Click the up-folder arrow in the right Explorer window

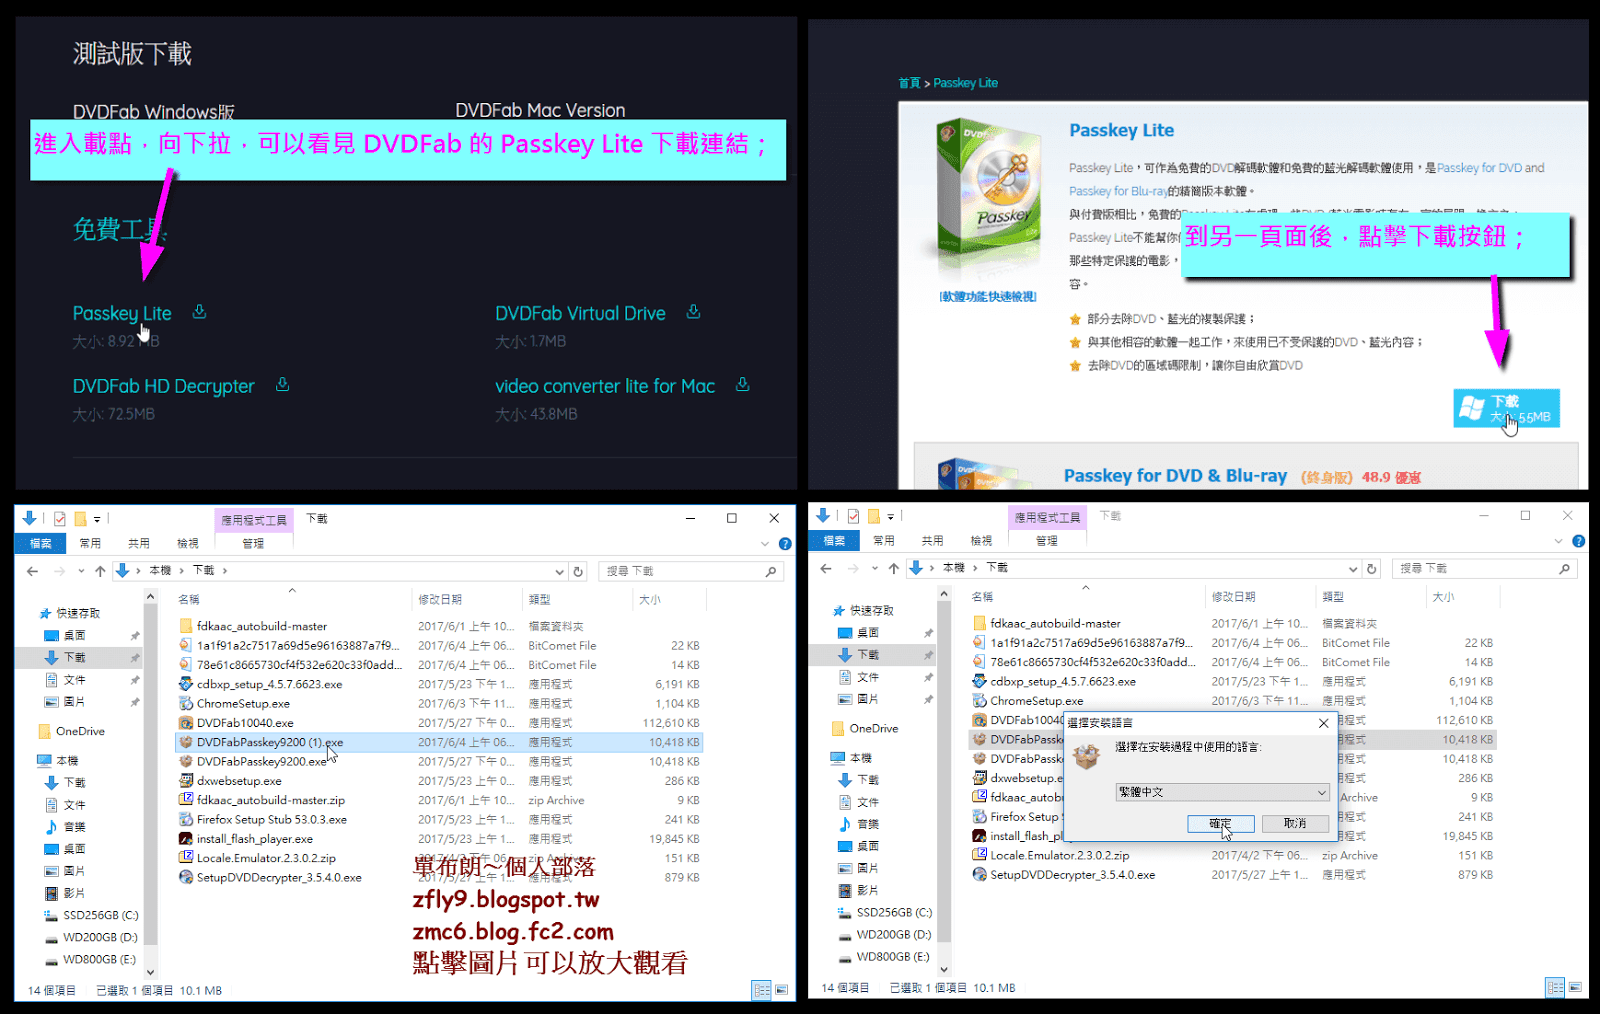click(x=894, y=568)
